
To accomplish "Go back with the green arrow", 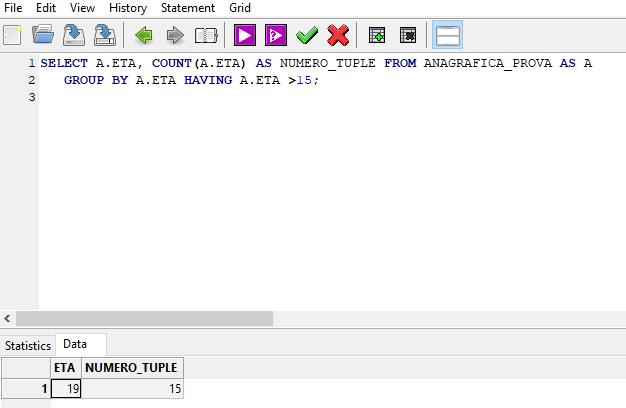I will (144, 35).
